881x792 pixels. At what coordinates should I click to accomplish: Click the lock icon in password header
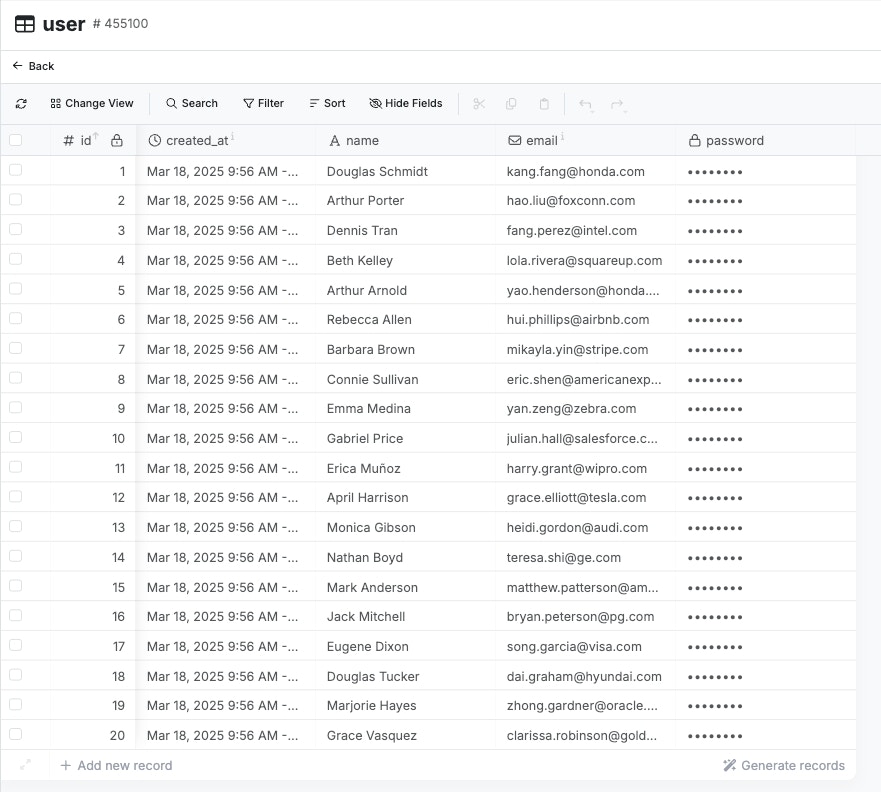pyautogui.click(x=694, y=140)
